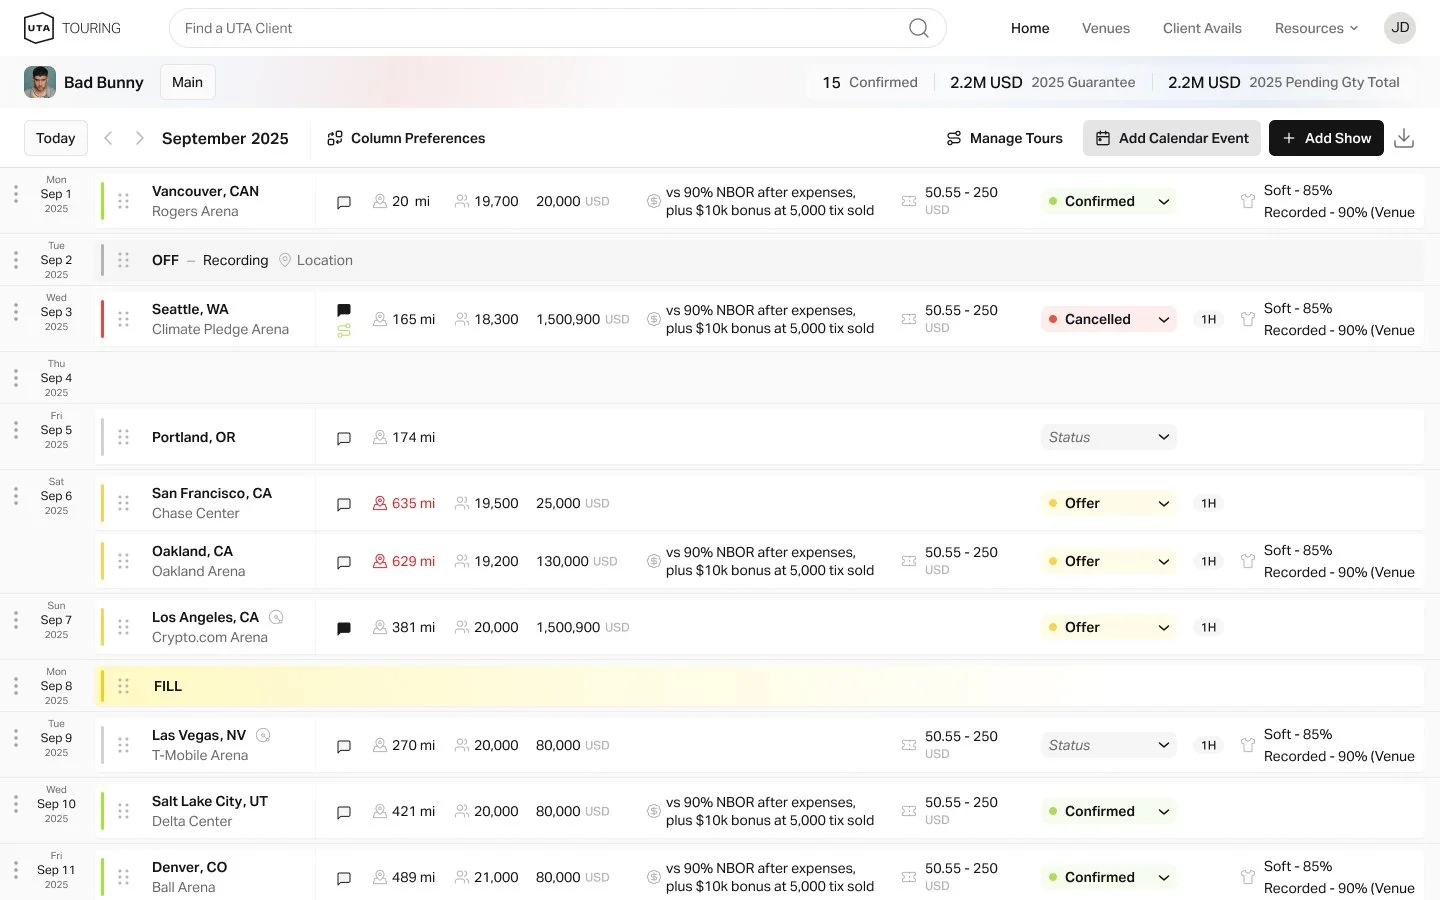Click the lookup icon beside Las Vegas, NV
This screenshot has height=900, width=1440.
[x=263, y=735]
